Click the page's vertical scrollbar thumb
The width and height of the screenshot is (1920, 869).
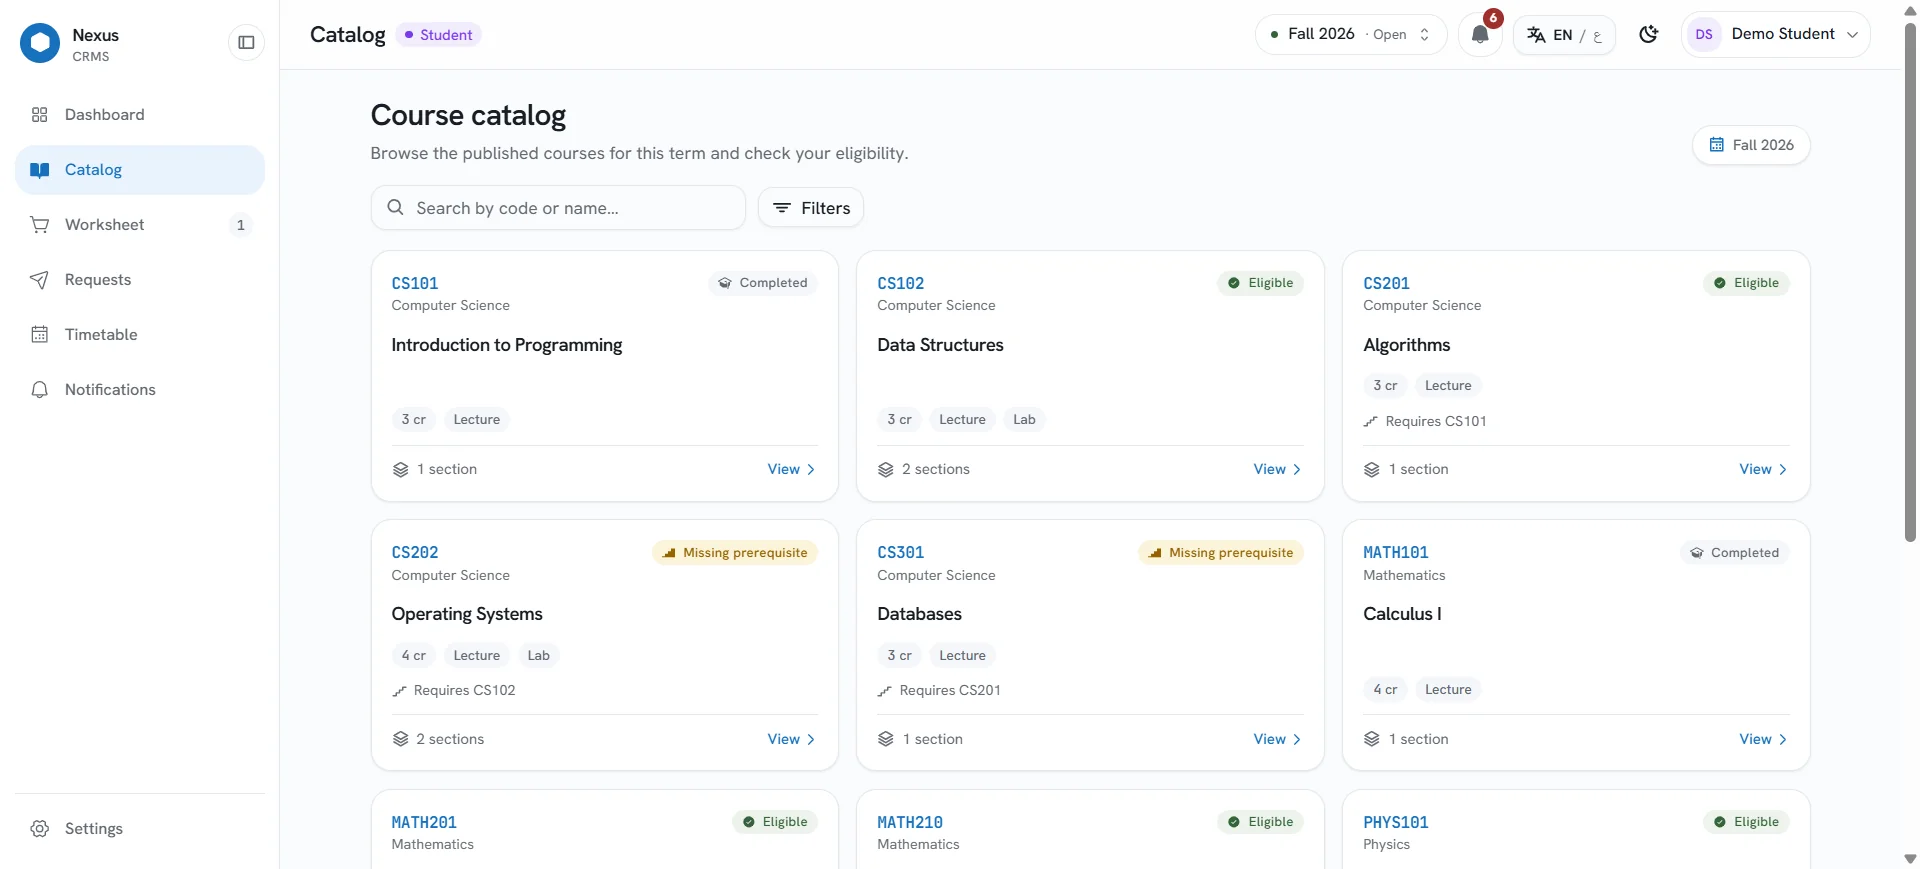pos(1910,282)
